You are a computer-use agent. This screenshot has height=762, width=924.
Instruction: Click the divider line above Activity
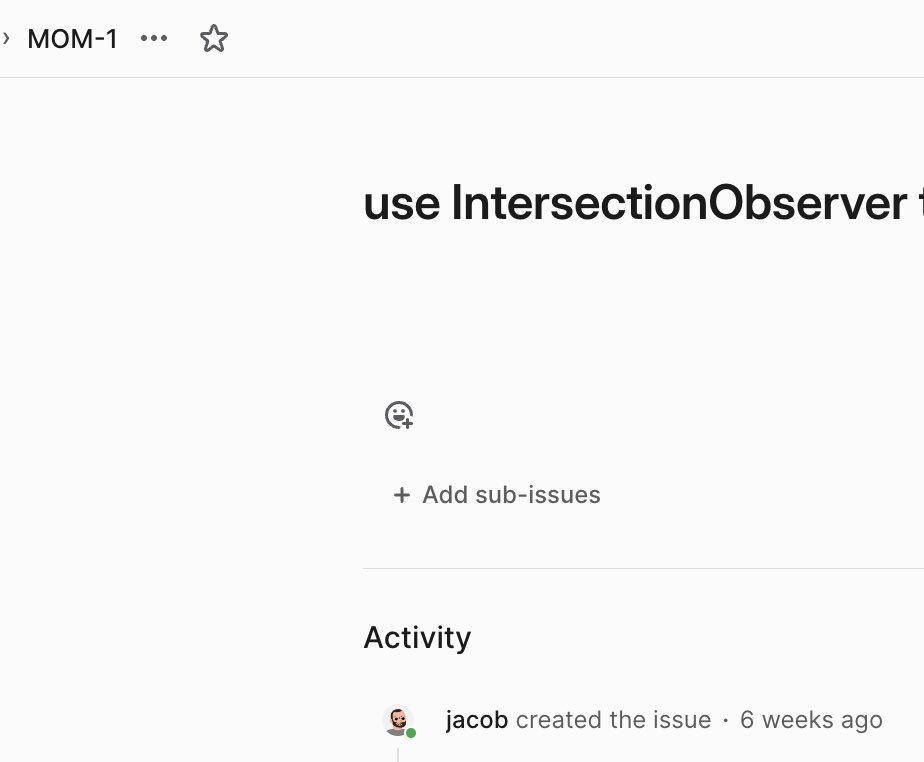pyautogui.click(x=644, y=569)
